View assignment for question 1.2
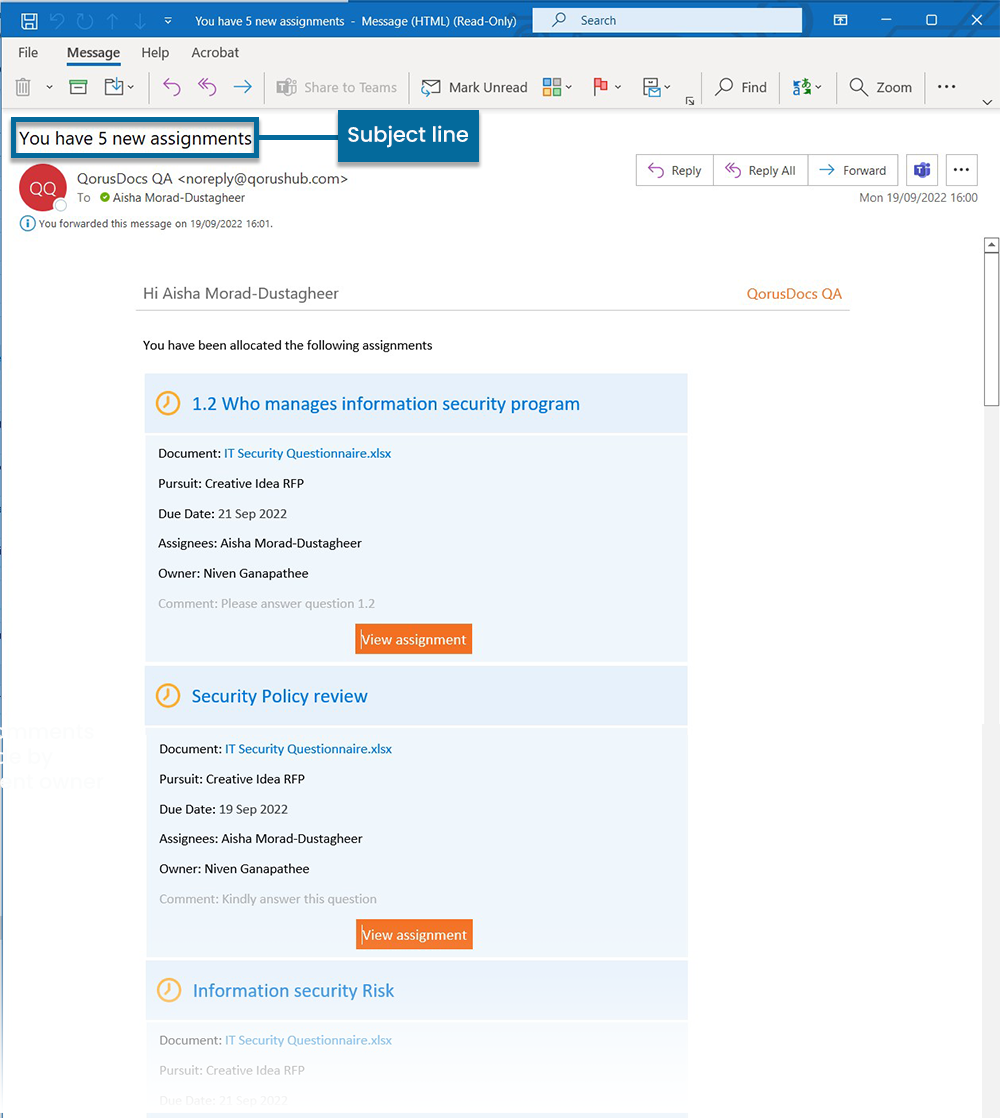This screenshot has height=1118, width=1000. pos(413,639)
